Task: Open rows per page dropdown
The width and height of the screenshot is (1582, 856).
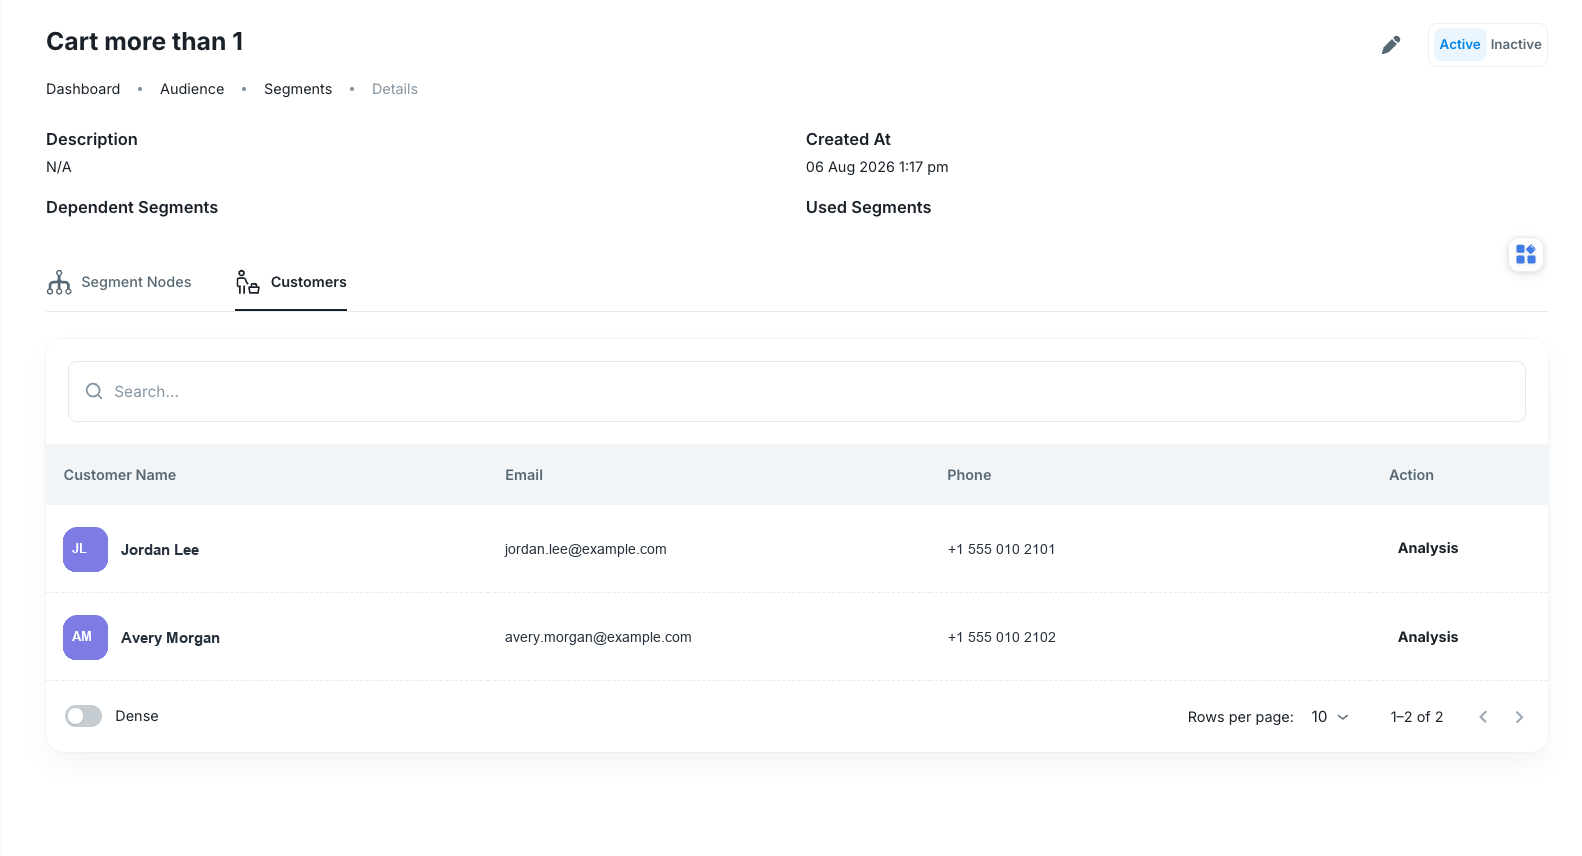Action: point(1330,717)
